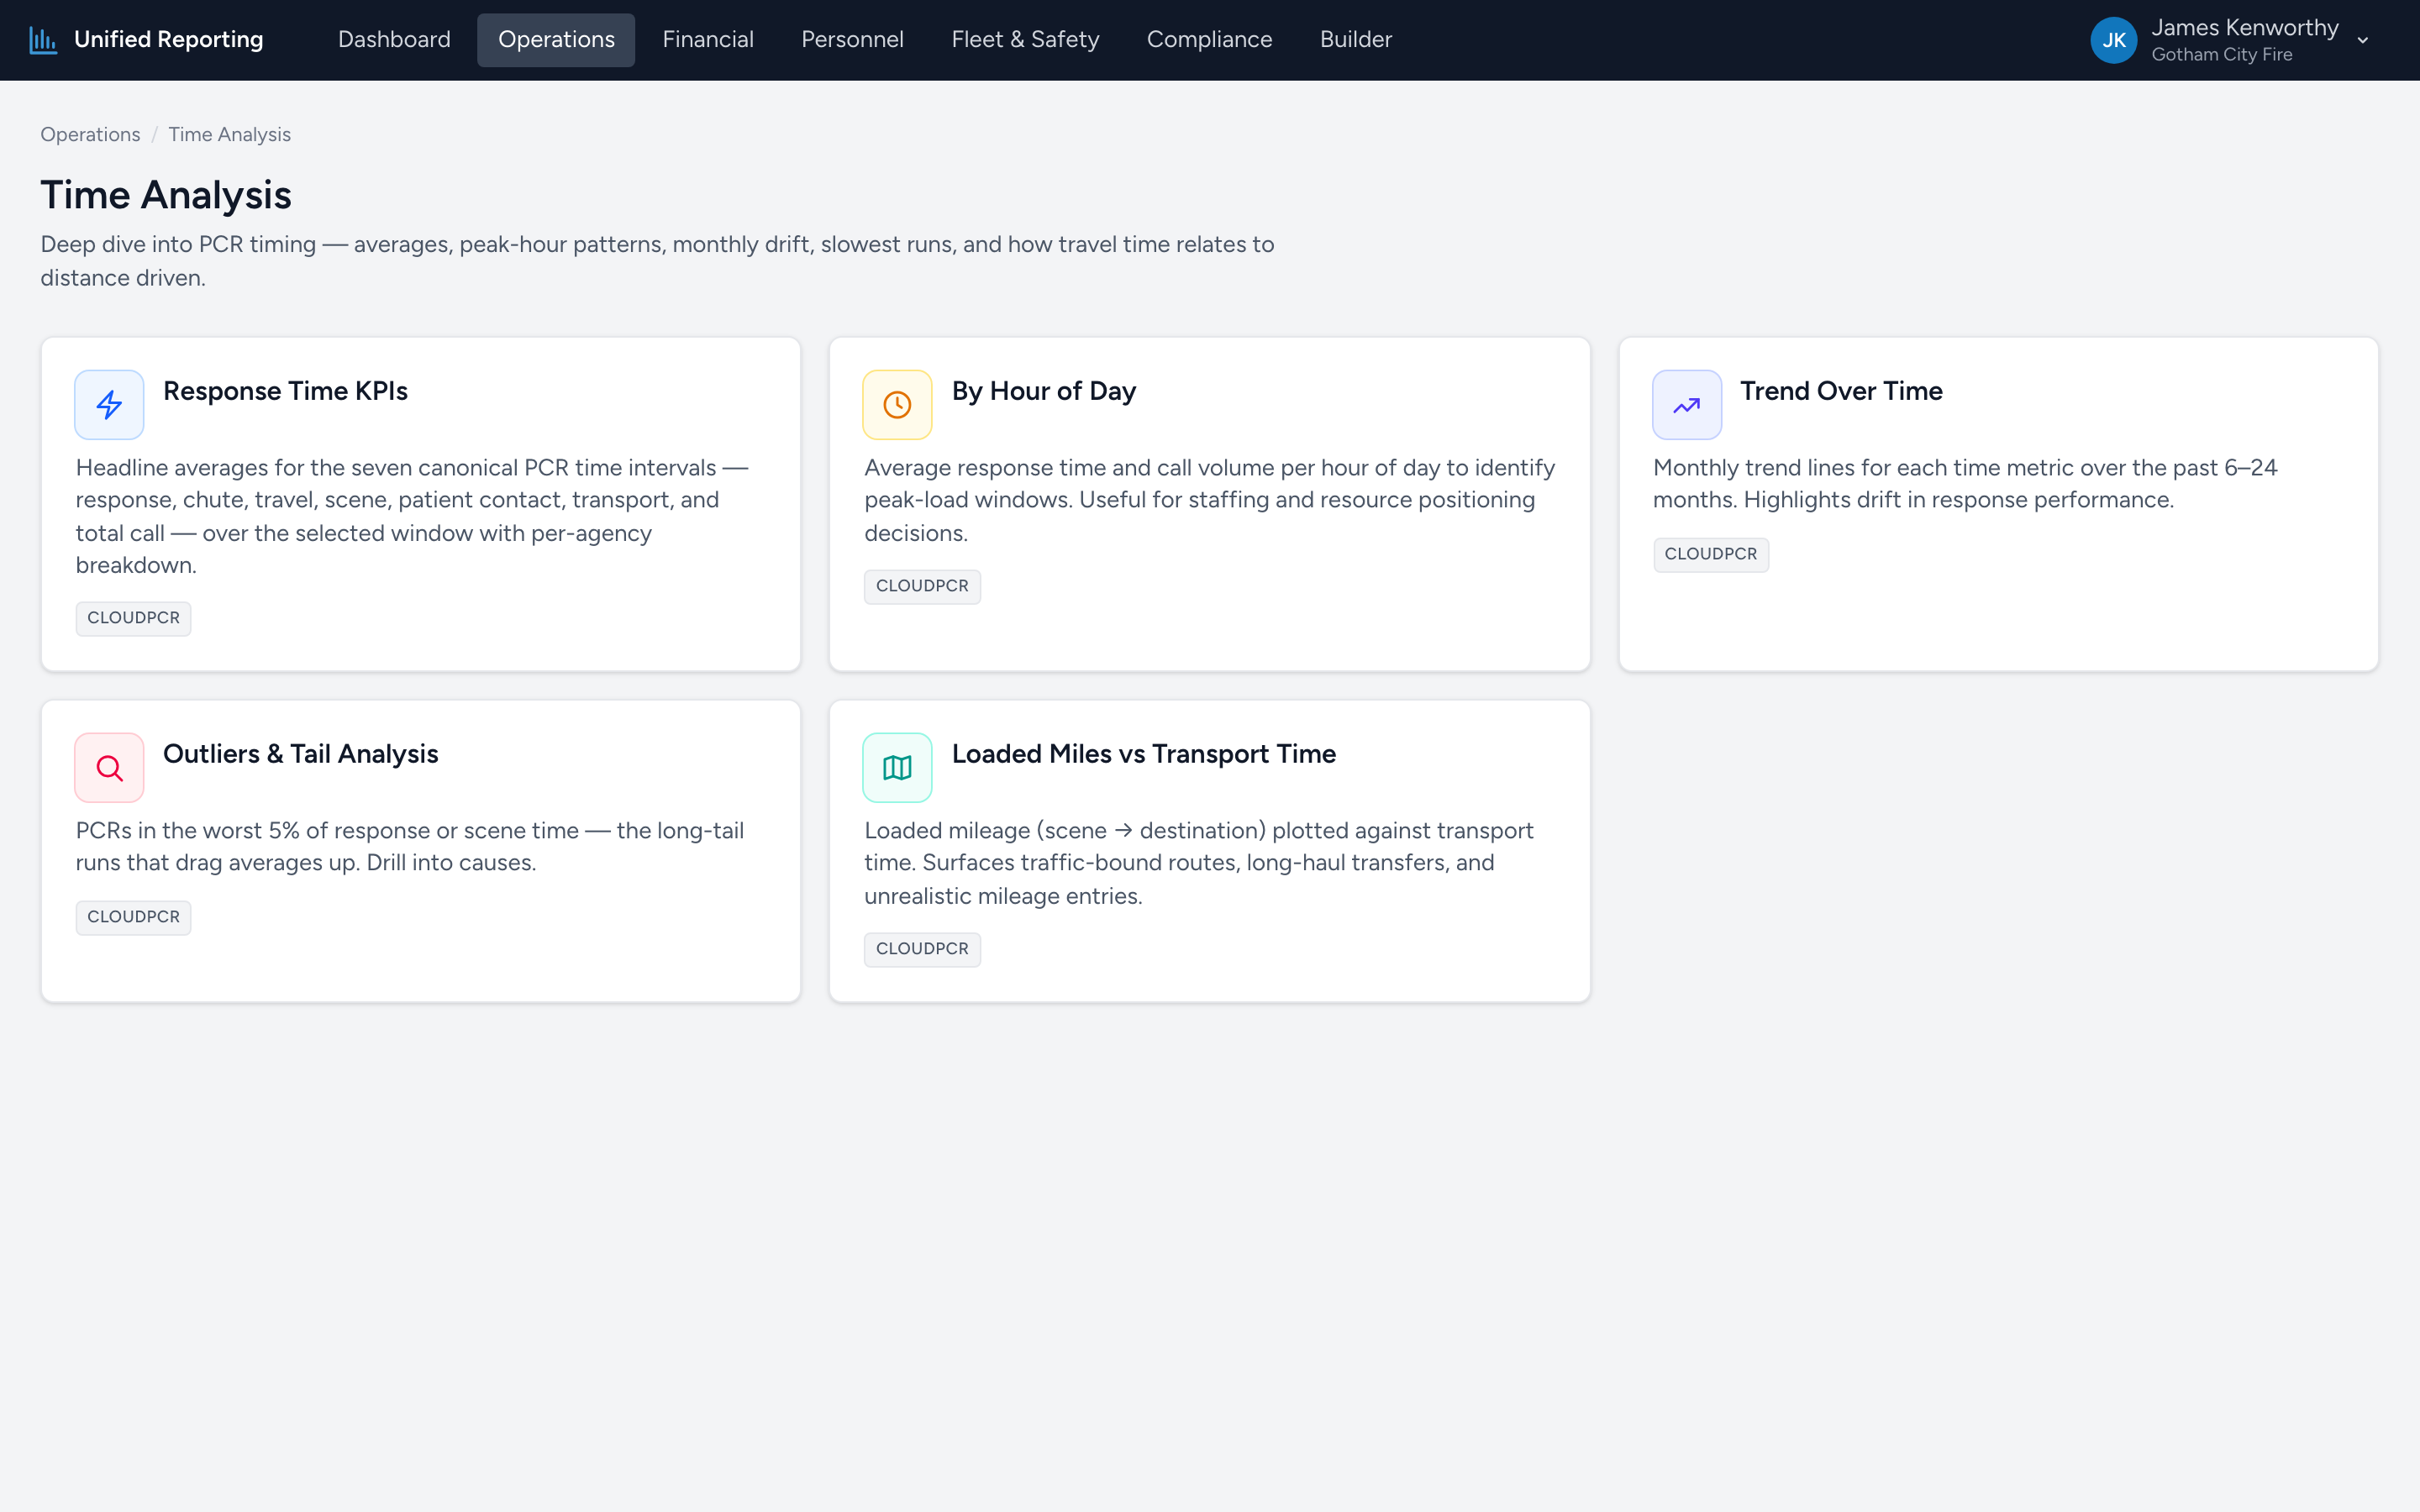Click the Unified Reporting brand title
2420x1512 pixels.
[169, 40]
